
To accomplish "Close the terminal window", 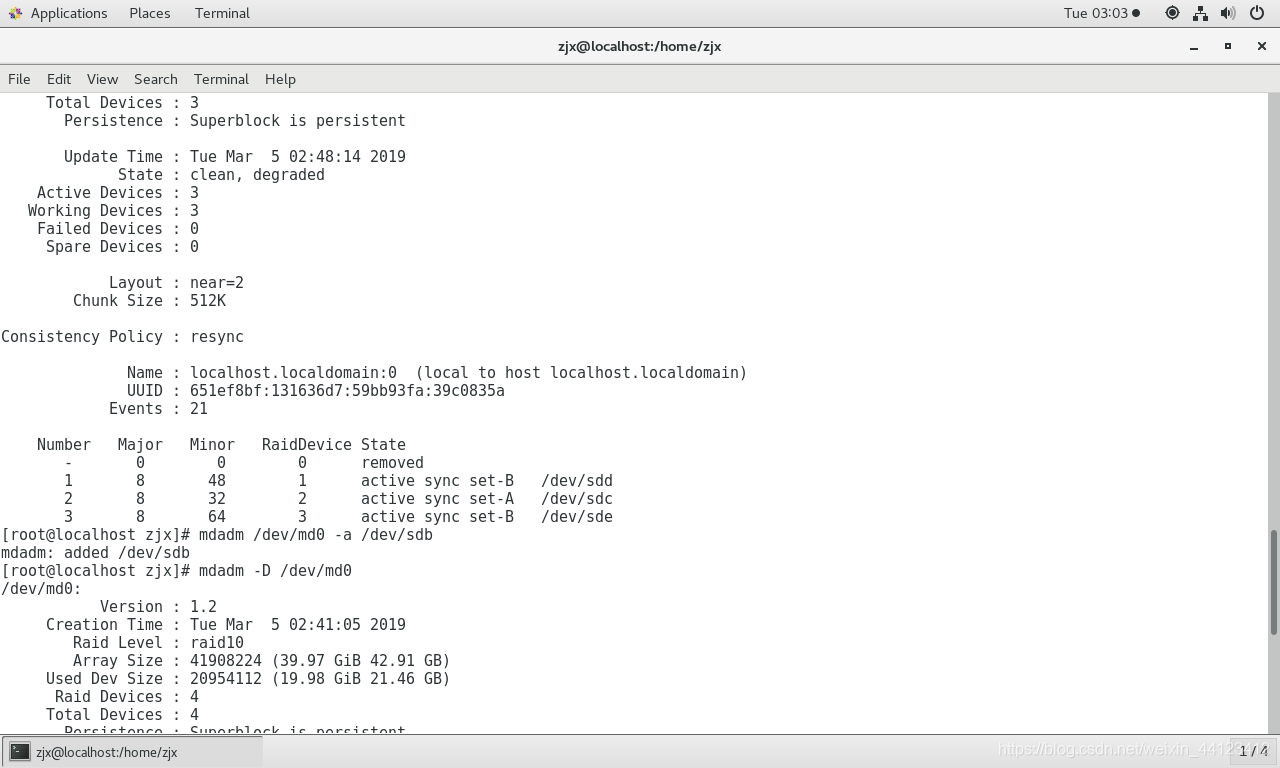I will click(1261, 46).
